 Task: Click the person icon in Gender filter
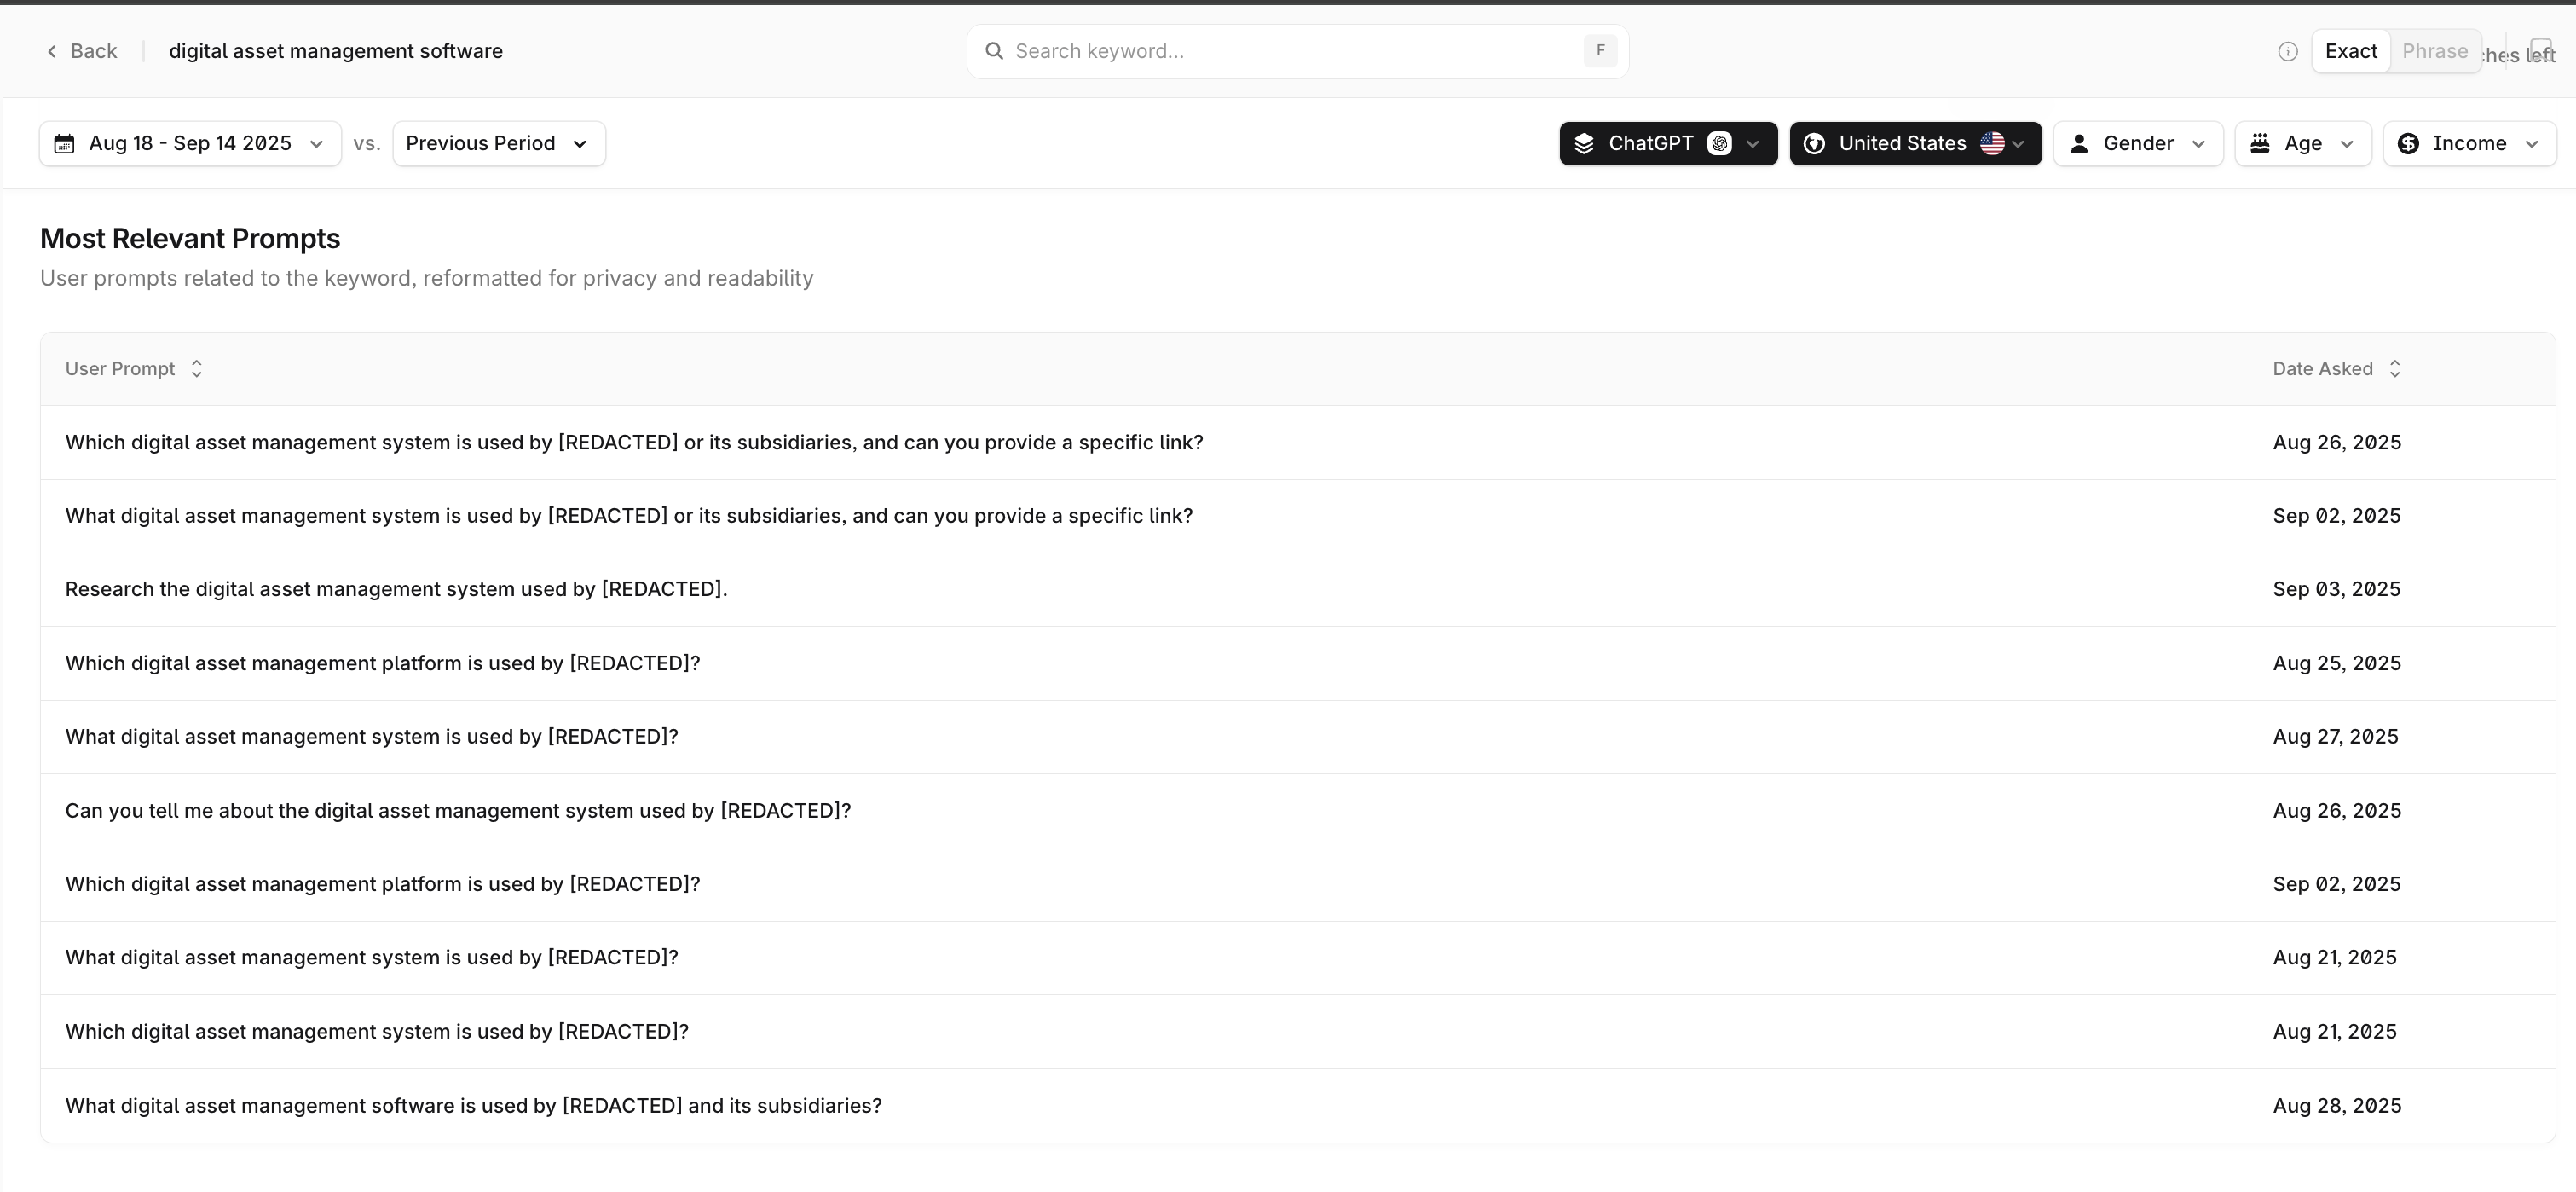pos(2079,143)
